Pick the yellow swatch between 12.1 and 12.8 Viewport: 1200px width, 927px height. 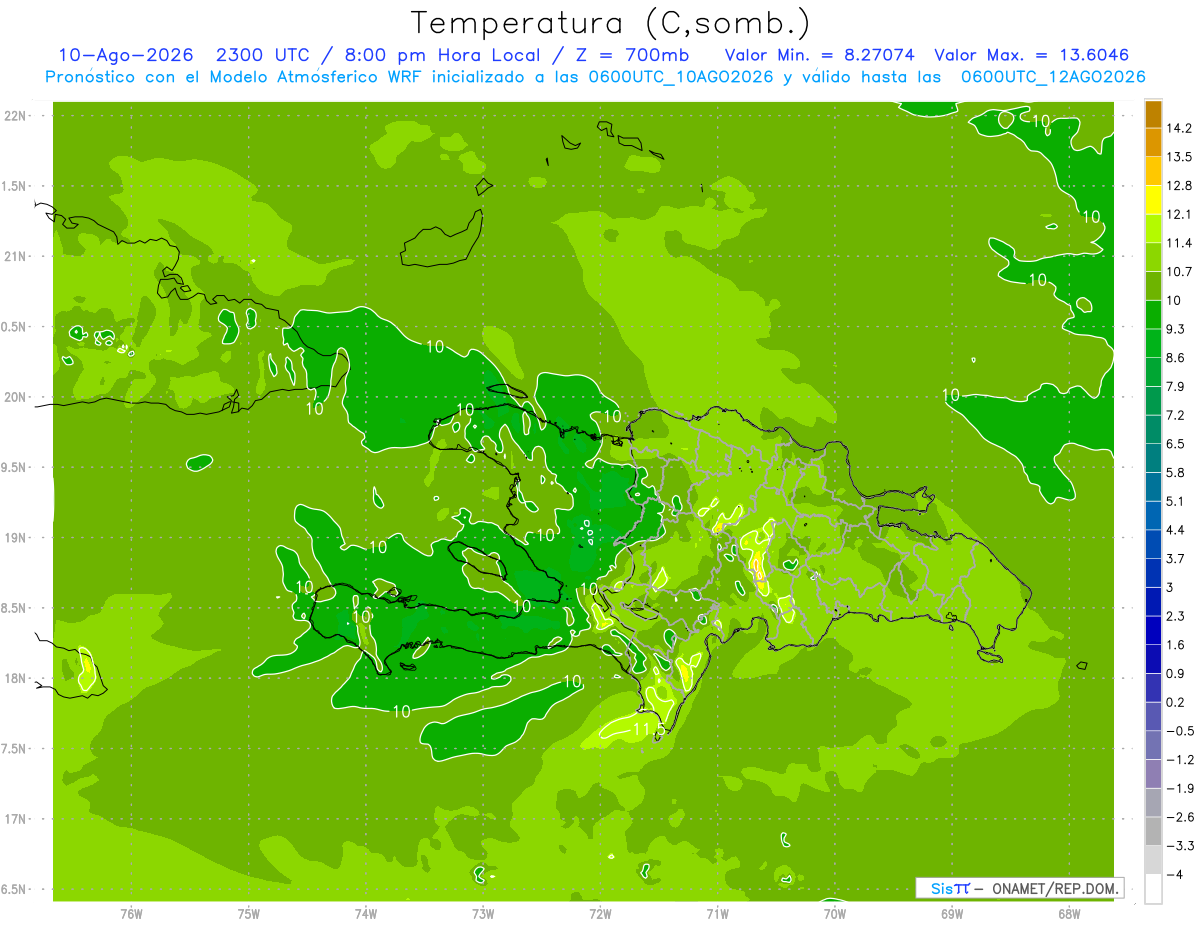[x=1153, y=200]
